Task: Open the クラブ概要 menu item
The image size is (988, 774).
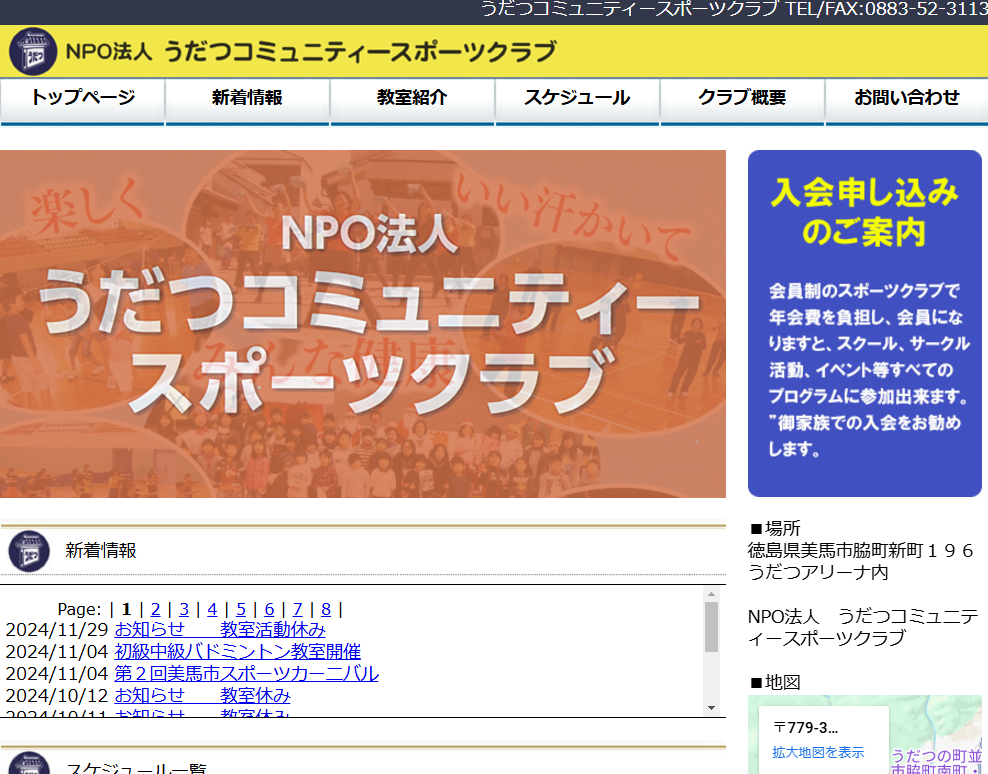Action: coord(742,101)
